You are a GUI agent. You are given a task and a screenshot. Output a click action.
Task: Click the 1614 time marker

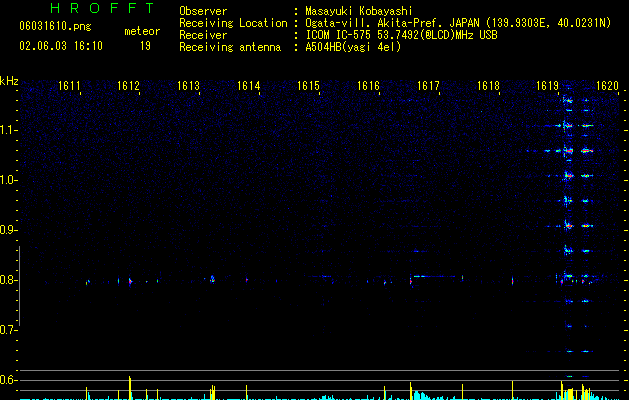click(248, 86)
